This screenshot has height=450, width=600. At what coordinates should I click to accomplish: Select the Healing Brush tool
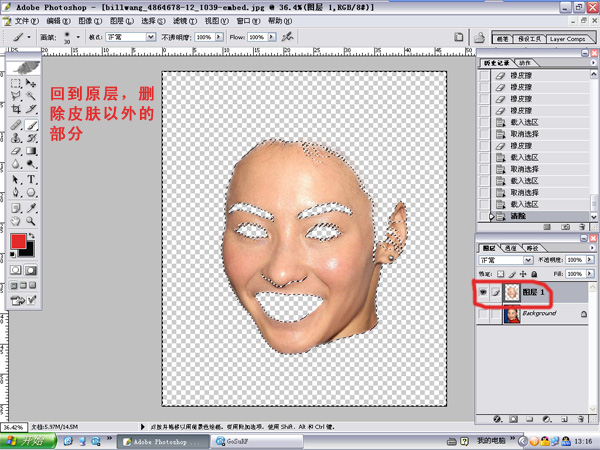(16, 125)
